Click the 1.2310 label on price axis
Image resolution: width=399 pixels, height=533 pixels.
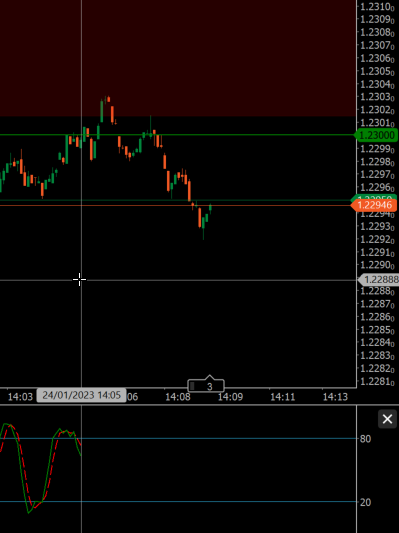377,7
